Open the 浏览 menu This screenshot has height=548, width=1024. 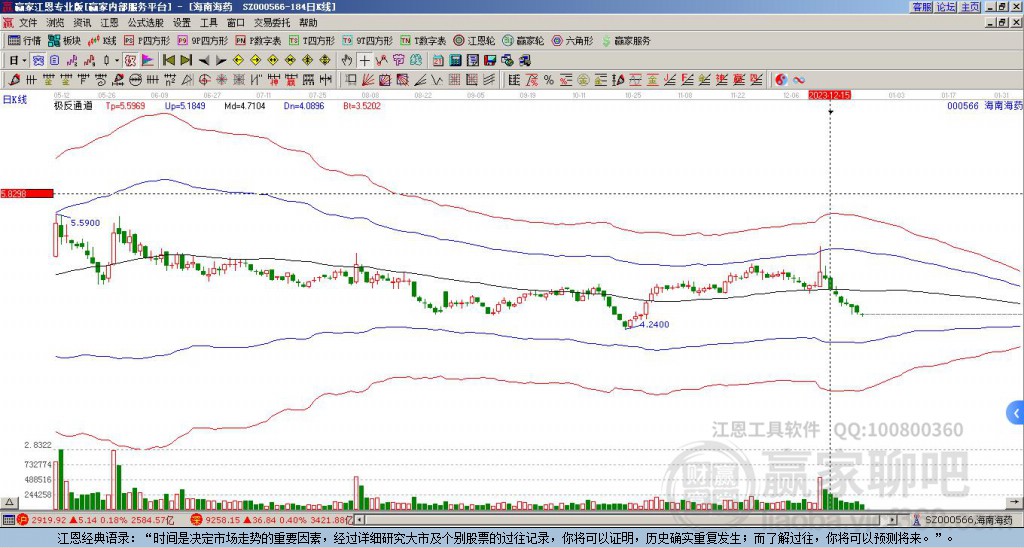coord(55,23)
